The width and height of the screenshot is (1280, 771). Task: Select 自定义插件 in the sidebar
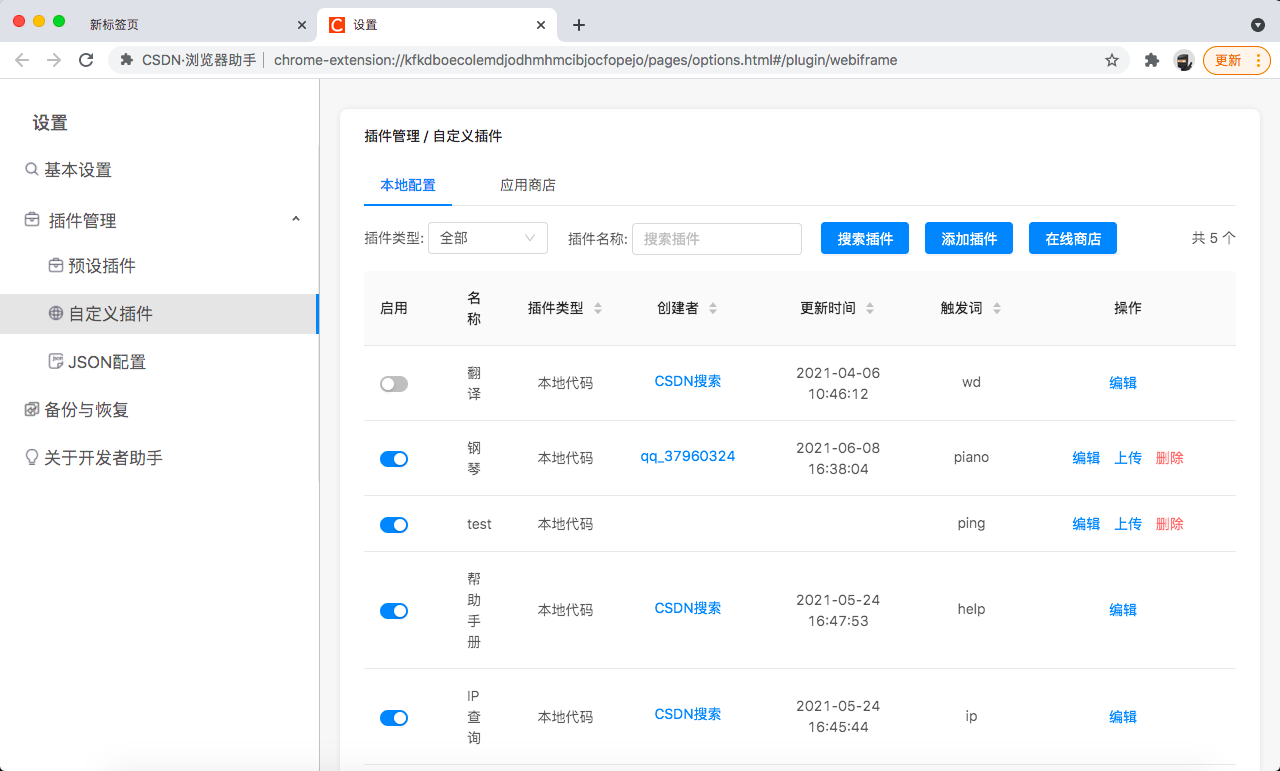pos(160,314)
